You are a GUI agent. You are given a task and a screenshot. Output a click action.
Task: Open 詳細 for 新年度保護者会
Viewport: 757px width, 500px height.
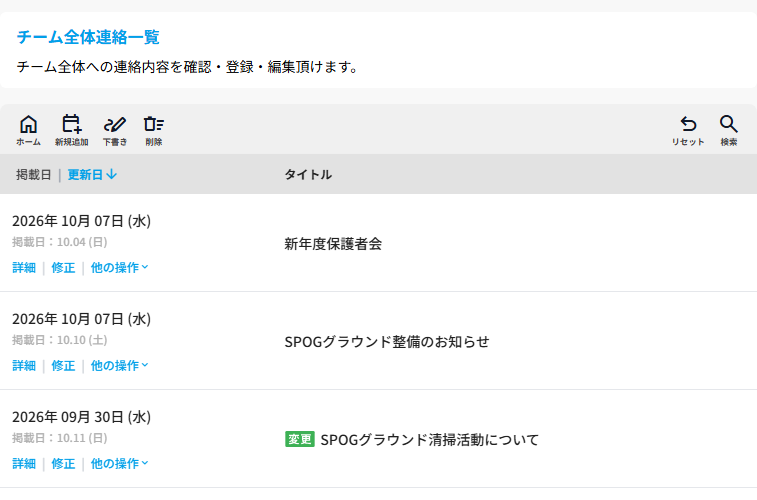coord(24,267)
